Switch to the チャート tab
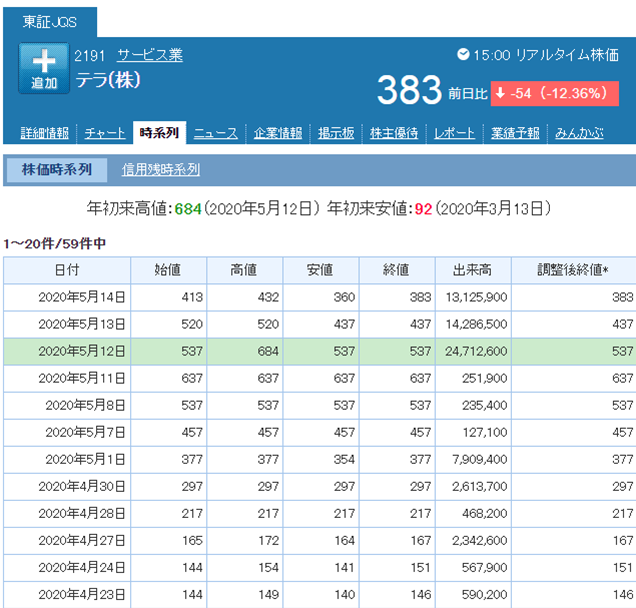Viewport: 636px width, 608px height. point(105,133)
